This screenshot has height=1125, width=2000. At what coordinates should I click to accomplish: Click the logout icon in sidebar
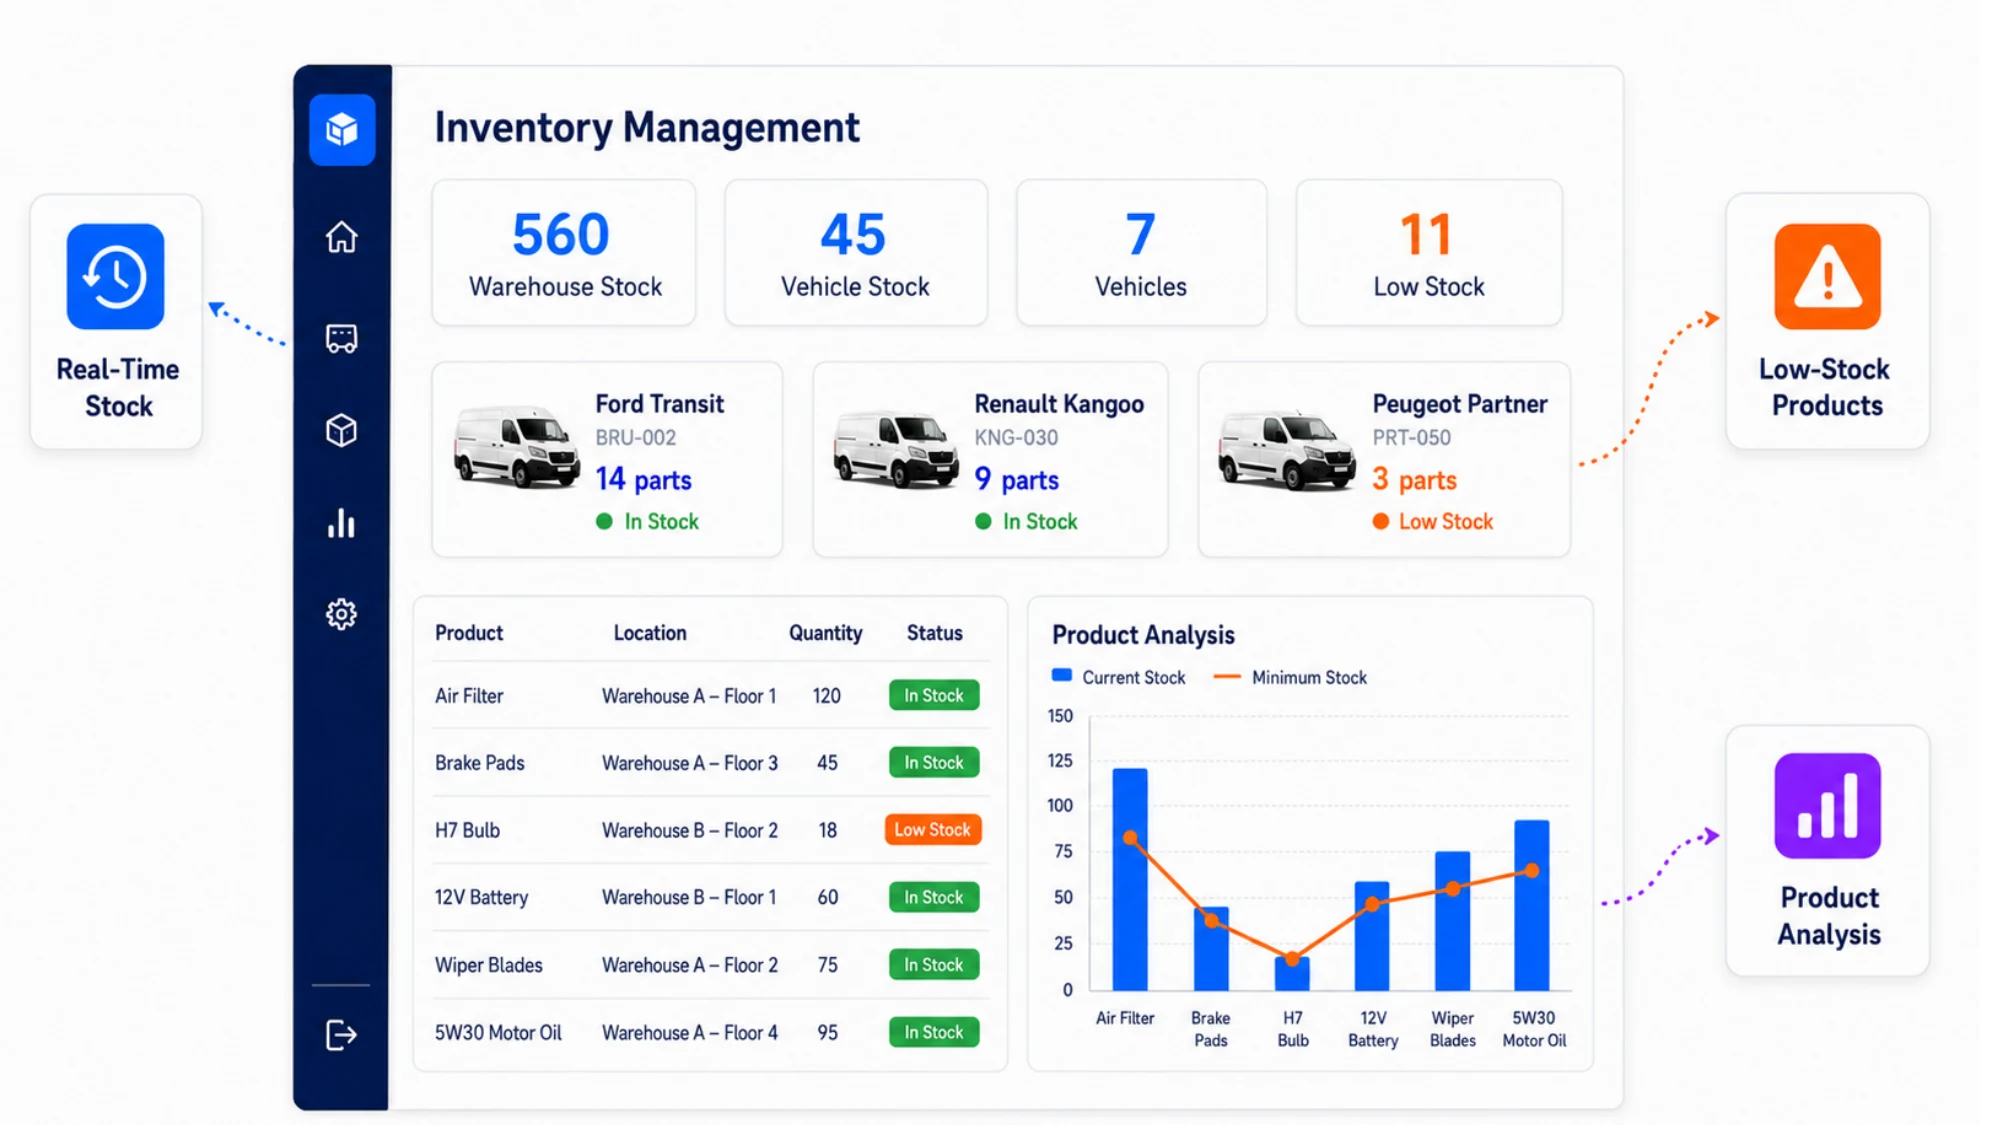[342, 1035]
